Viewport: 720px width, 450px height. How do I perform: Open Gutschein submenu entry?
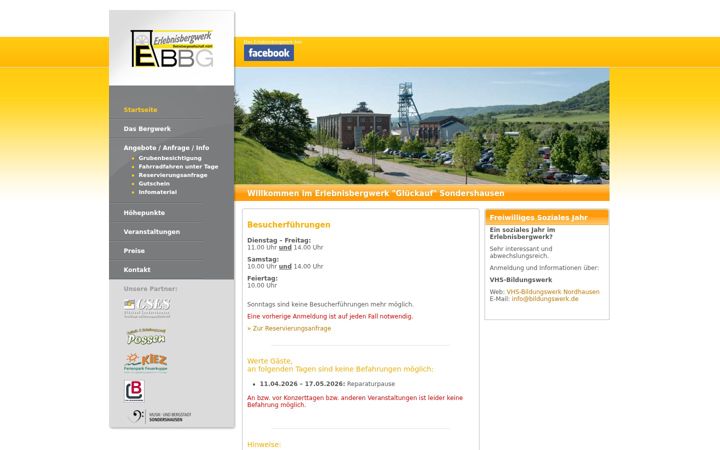[x=154, y=184]
